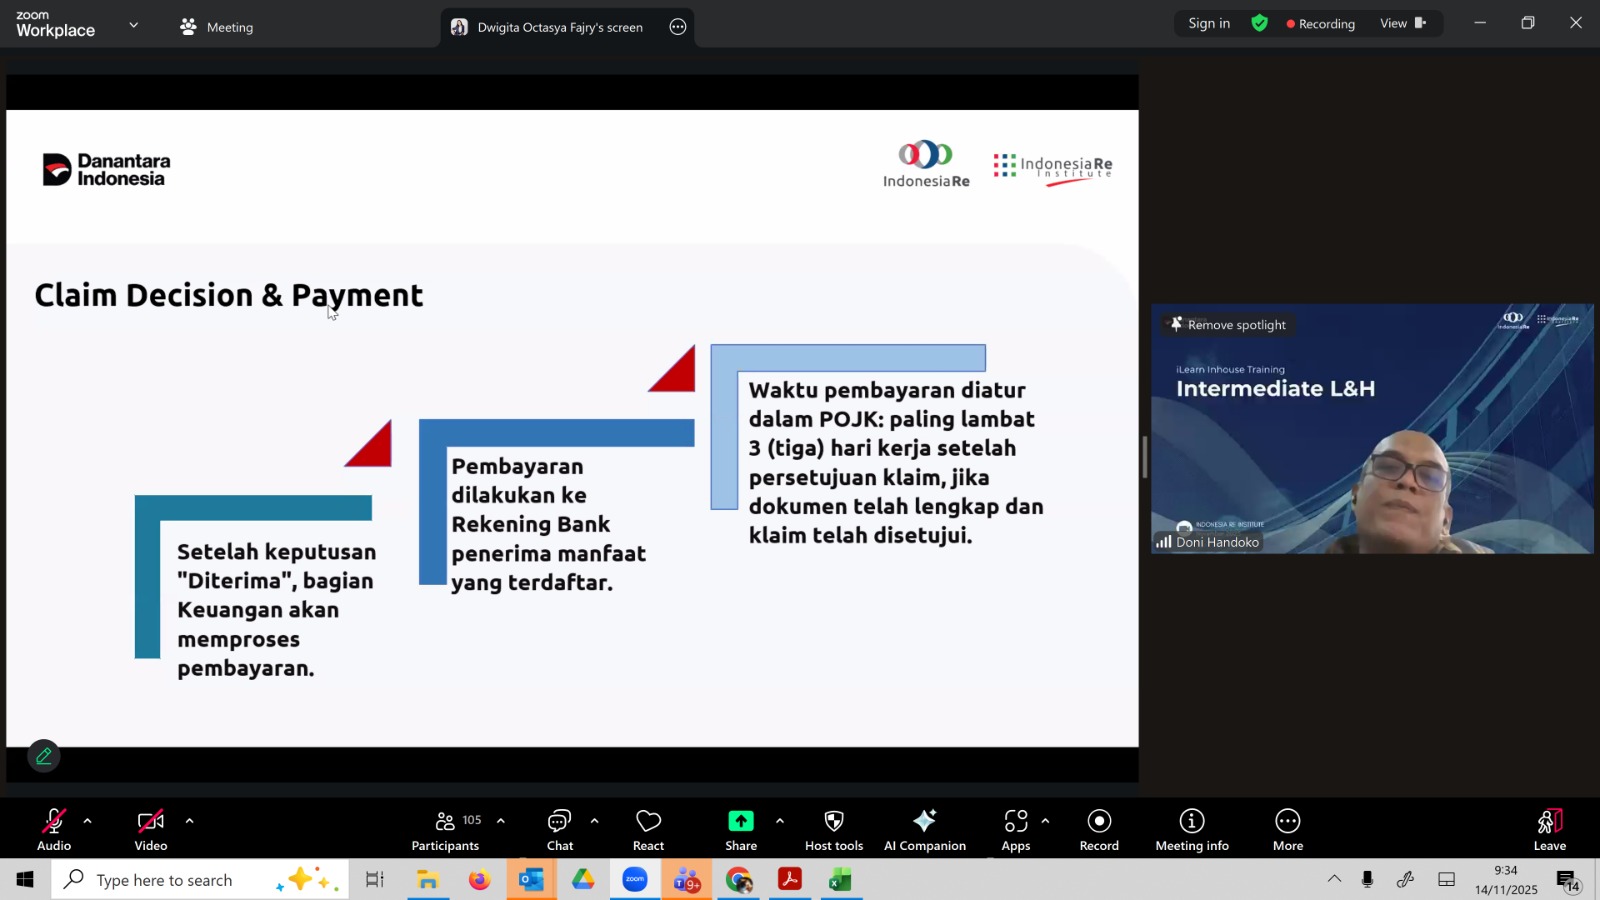Expand audio options arrow next to Audio
The width and height of the screenshot is (1600, 900).
88,821
